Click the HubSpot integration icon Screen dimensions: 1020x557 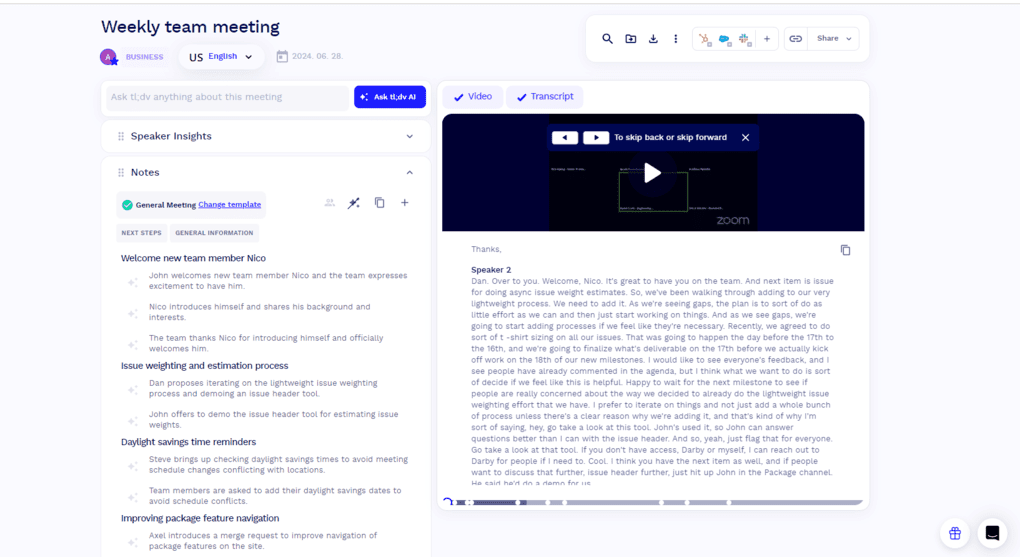coord(705,39)
